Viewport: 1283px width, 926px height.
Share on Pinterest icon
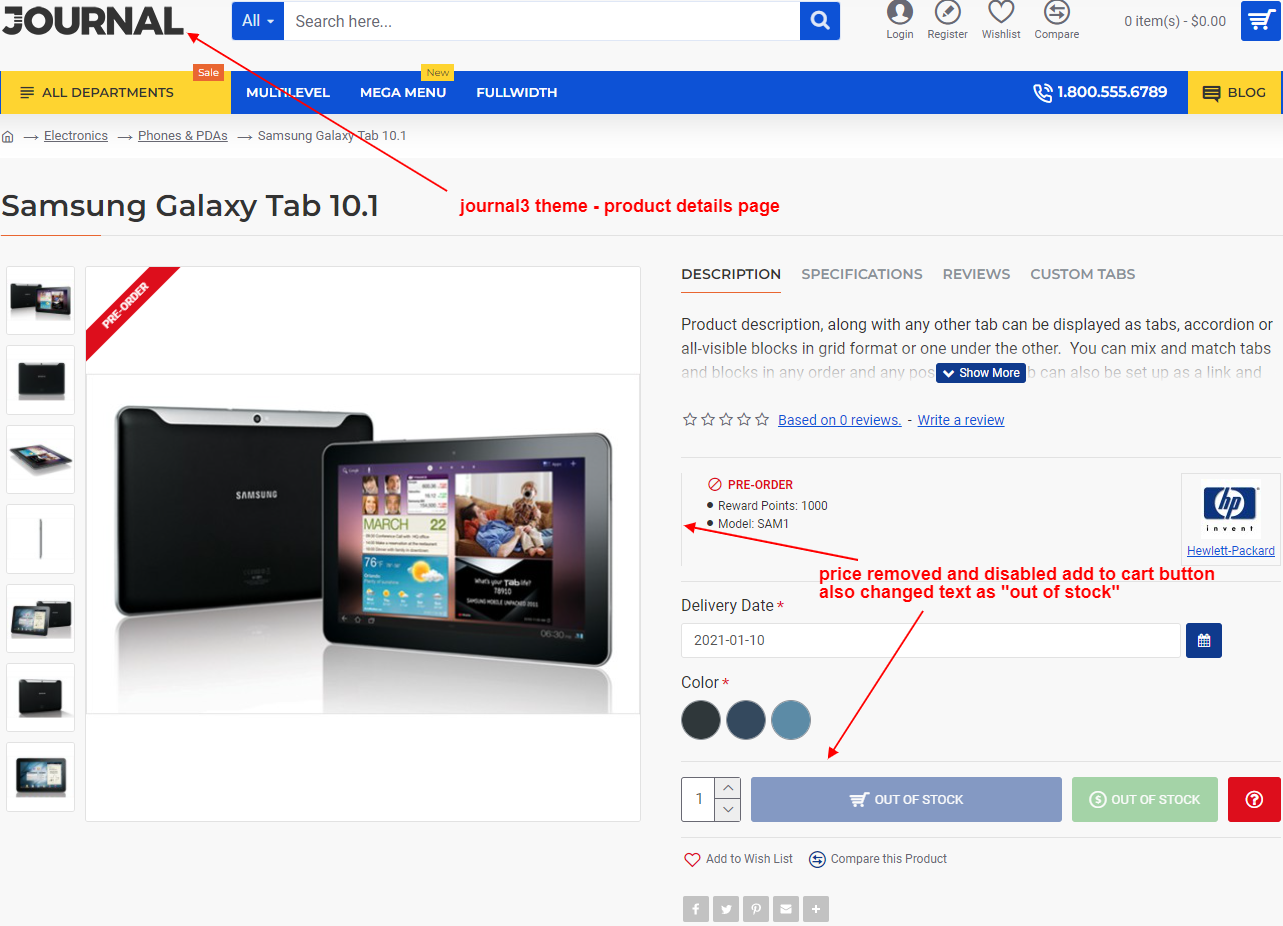756,909
